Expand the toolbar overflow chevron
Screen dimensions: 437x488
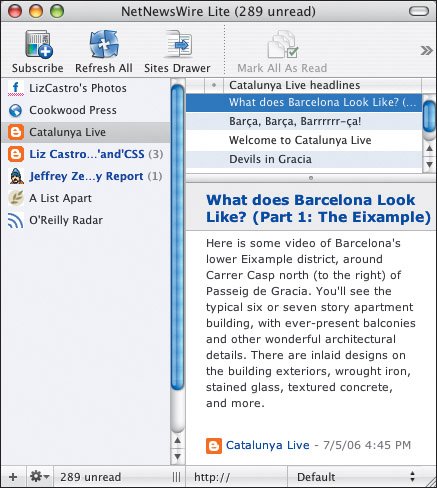[x=426, y=51]
